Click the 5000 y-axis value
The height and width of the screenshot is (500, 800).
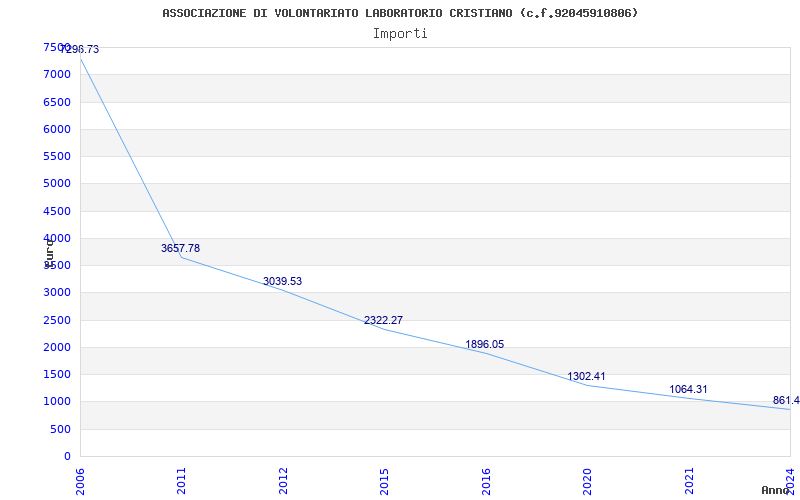pyautogui.click(x=57, y=183)
